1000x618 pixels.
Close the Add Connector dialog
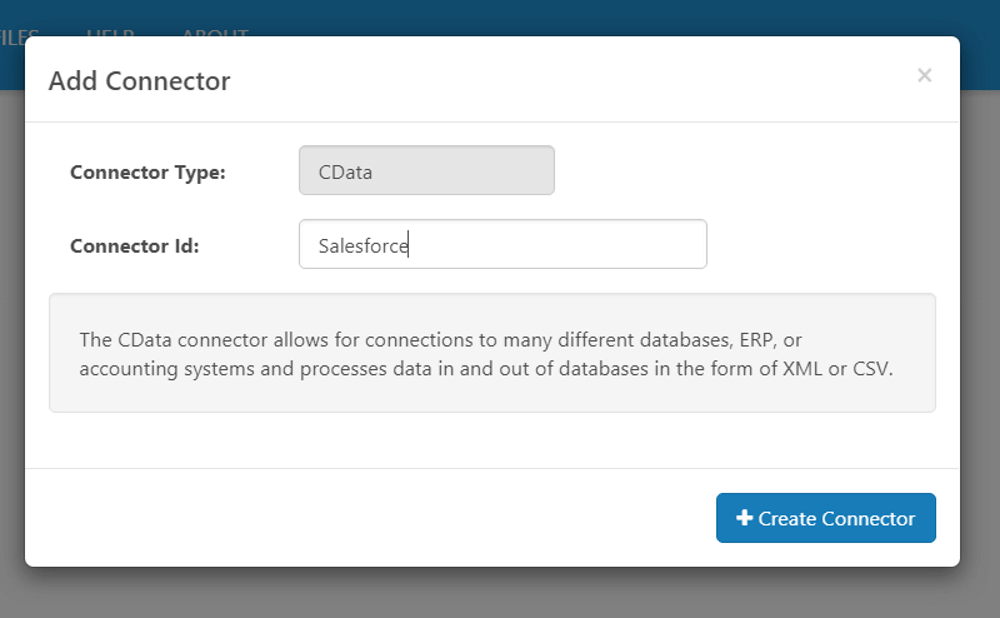point(924,76)
